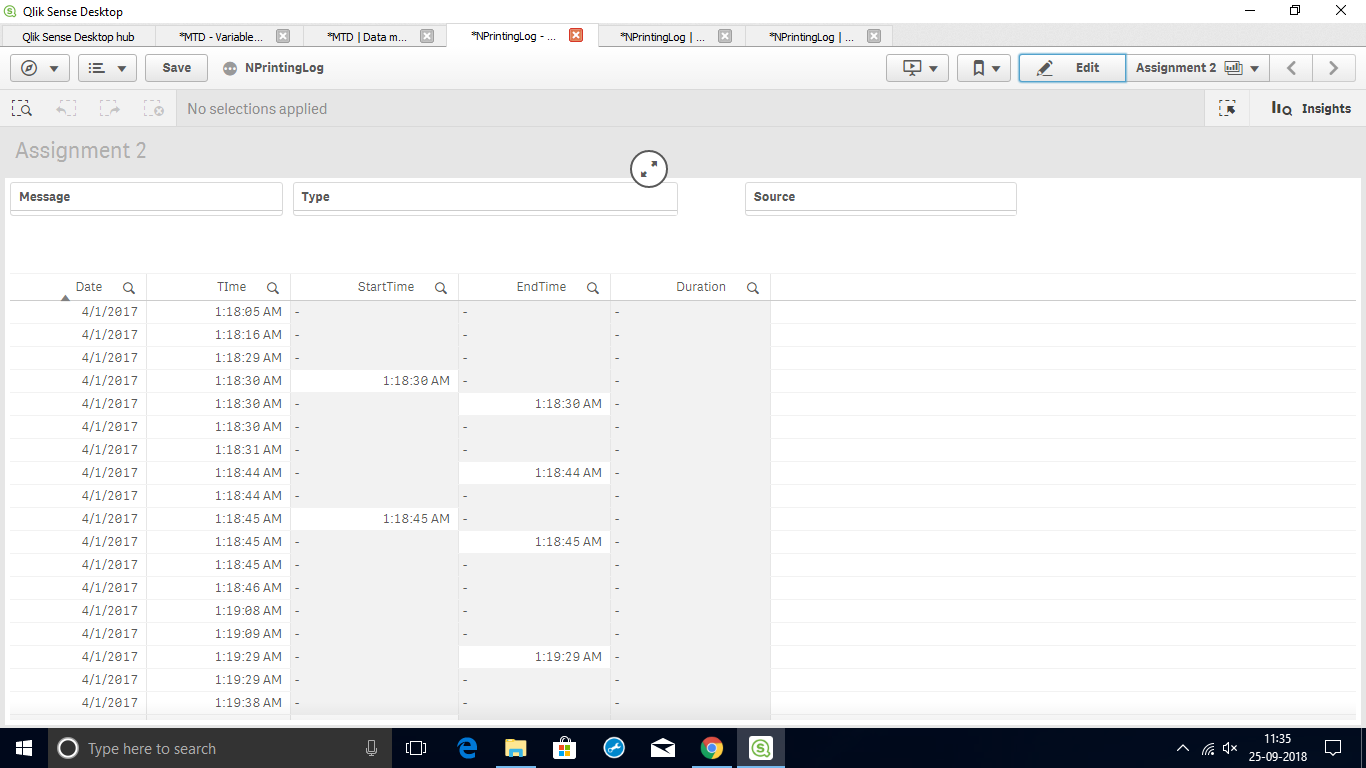Click the Windows taskbar search box

[x=220, y=748]
